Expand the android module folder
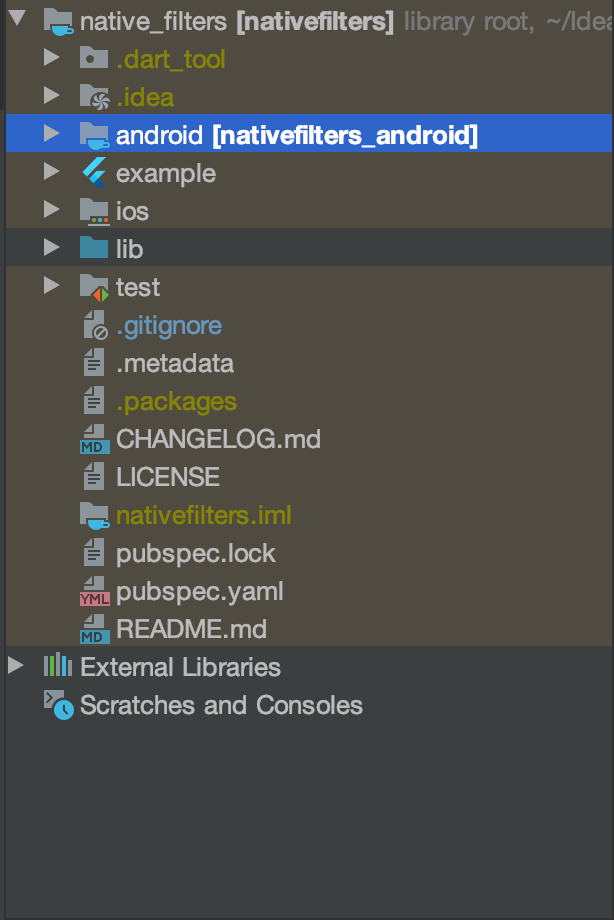This screenshot has width=614, height=920. click(x=52, y=134)
